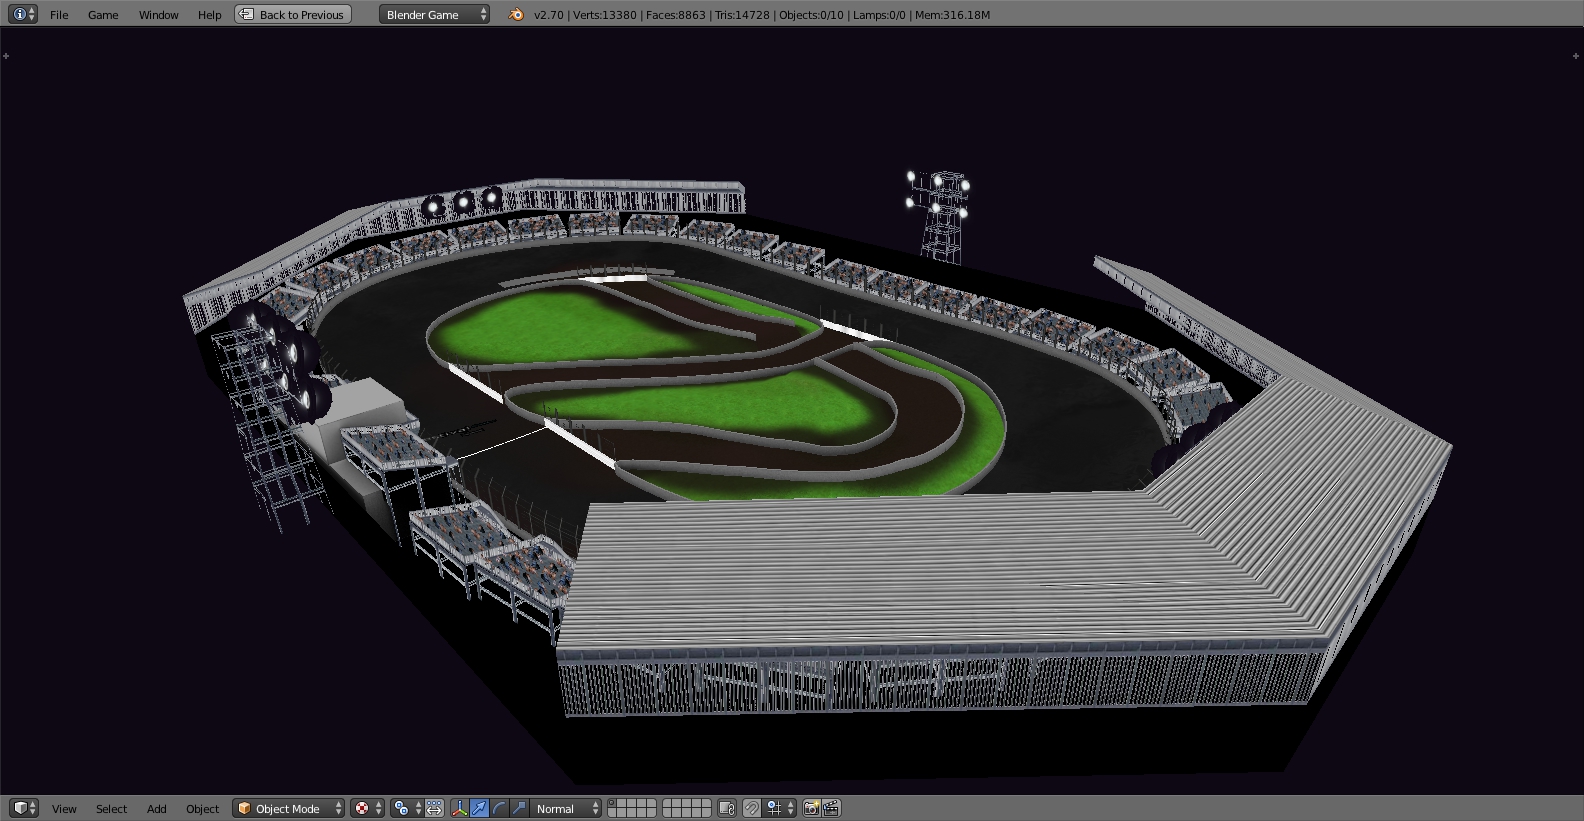Open the View menu in 3D viewport header
1584x821 pixels.
tap(64, 809)
